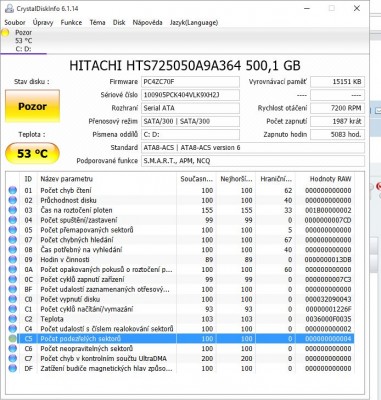
Task: Click blue status icon for attribute 03
Action: pos(13,210)
